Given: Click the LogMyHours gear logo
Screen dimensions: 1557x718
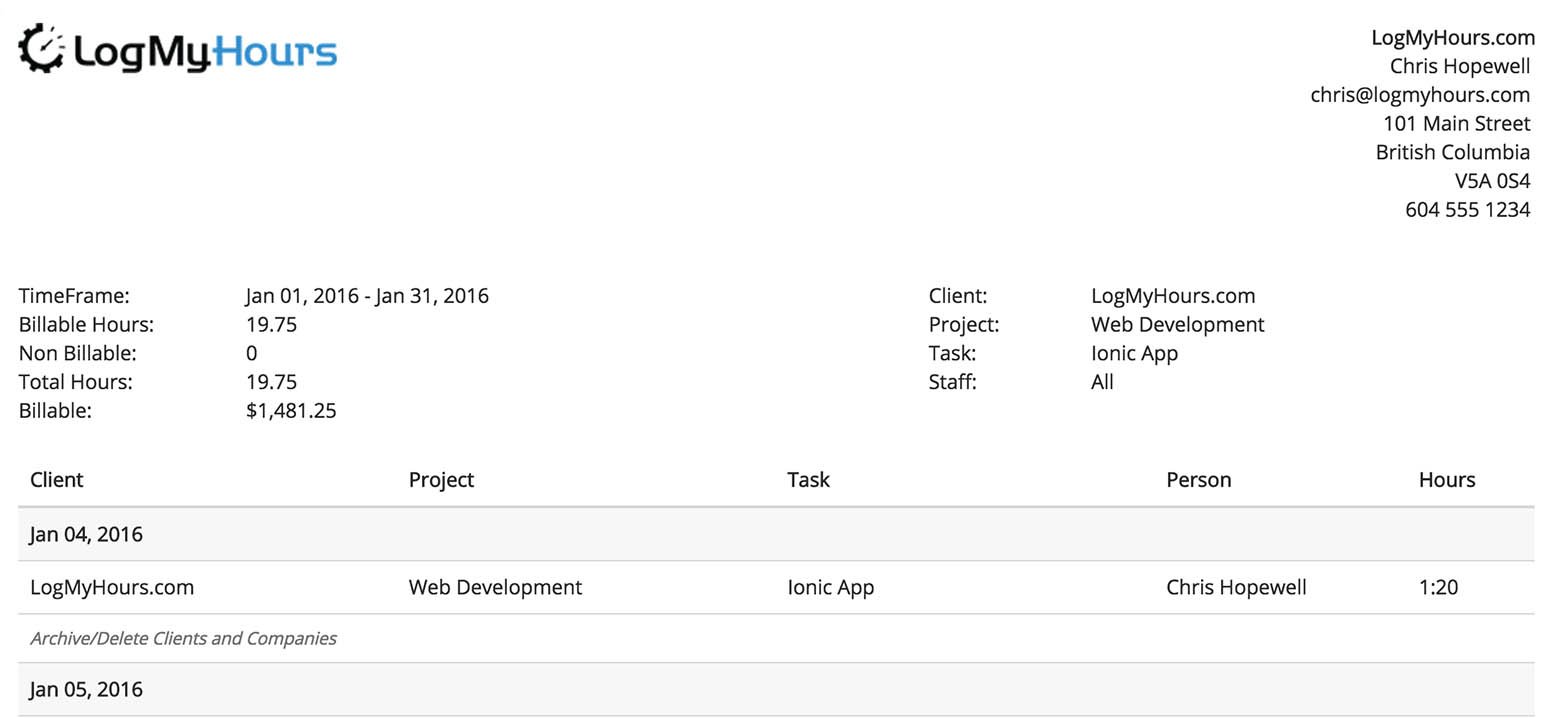Looking at the screenshot, I should [x=42, y=50].
